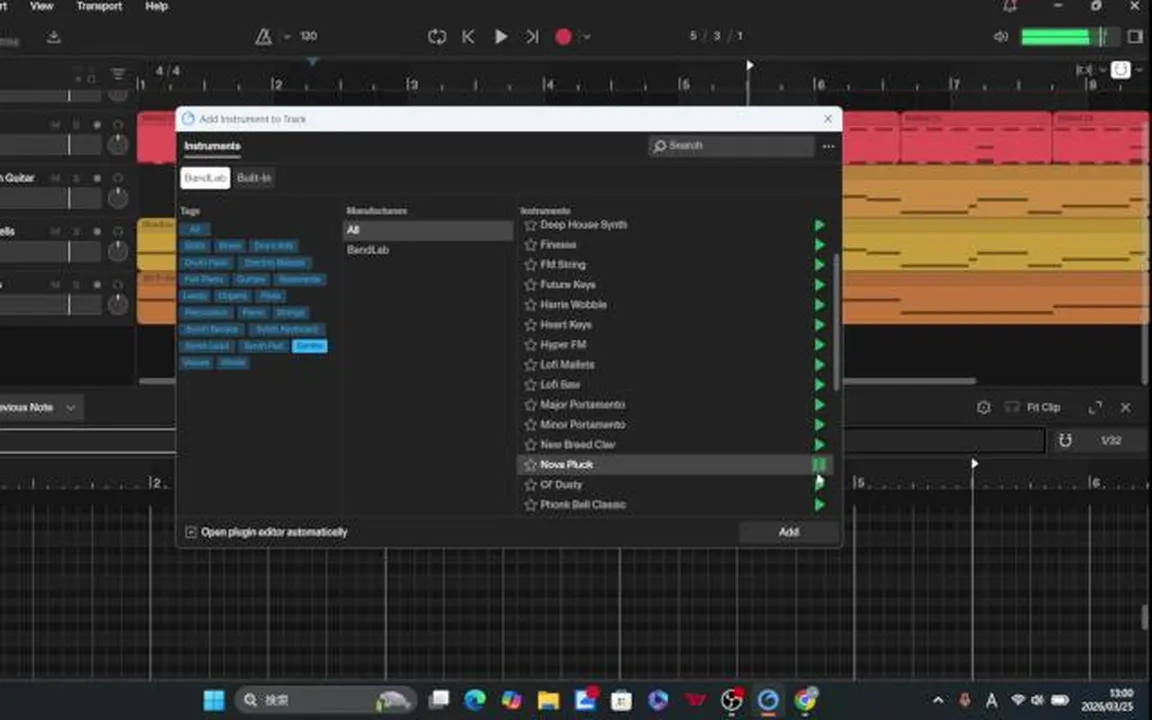Star the Lofi Bae instrument
The width and height of the screenshot is (1152, 720).
[x=530, y=385]
